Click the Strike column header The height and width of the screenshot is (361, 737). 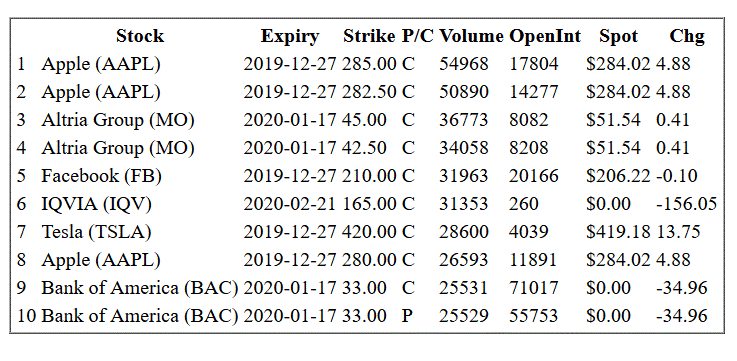point(369,36)
